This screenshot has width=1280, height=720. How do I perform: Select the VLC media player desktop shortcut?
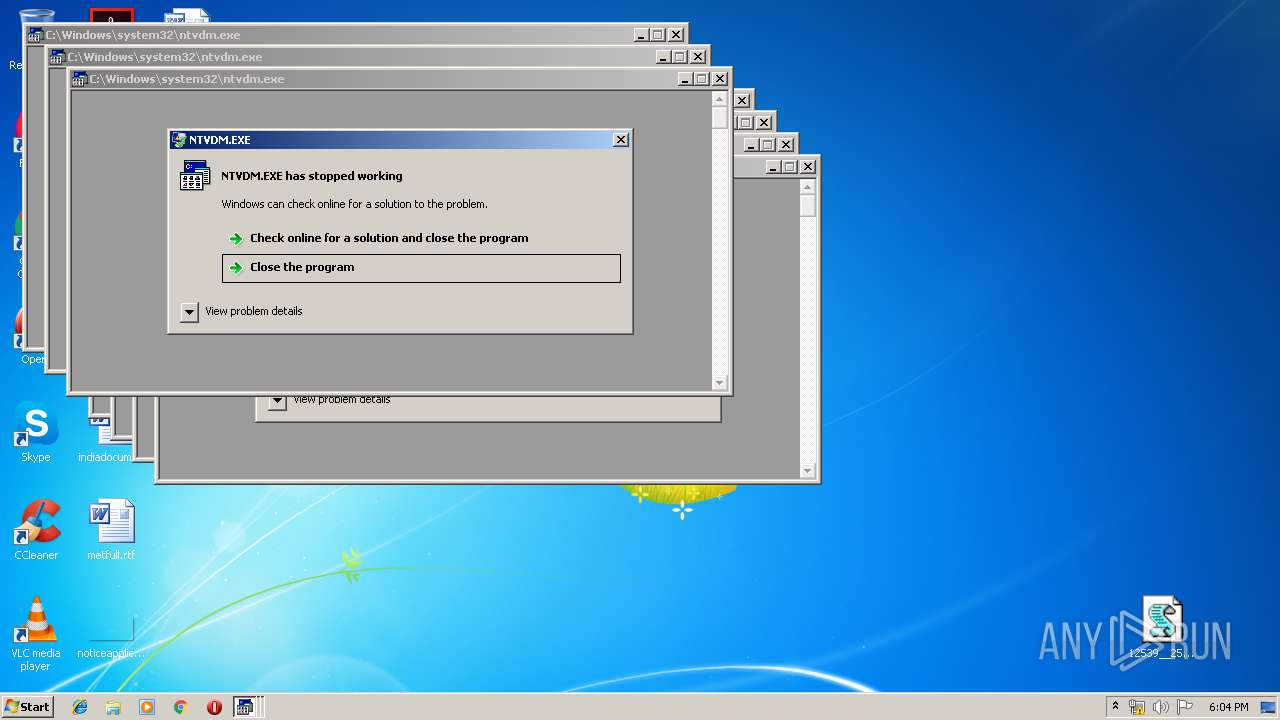[x=36, y=634]
